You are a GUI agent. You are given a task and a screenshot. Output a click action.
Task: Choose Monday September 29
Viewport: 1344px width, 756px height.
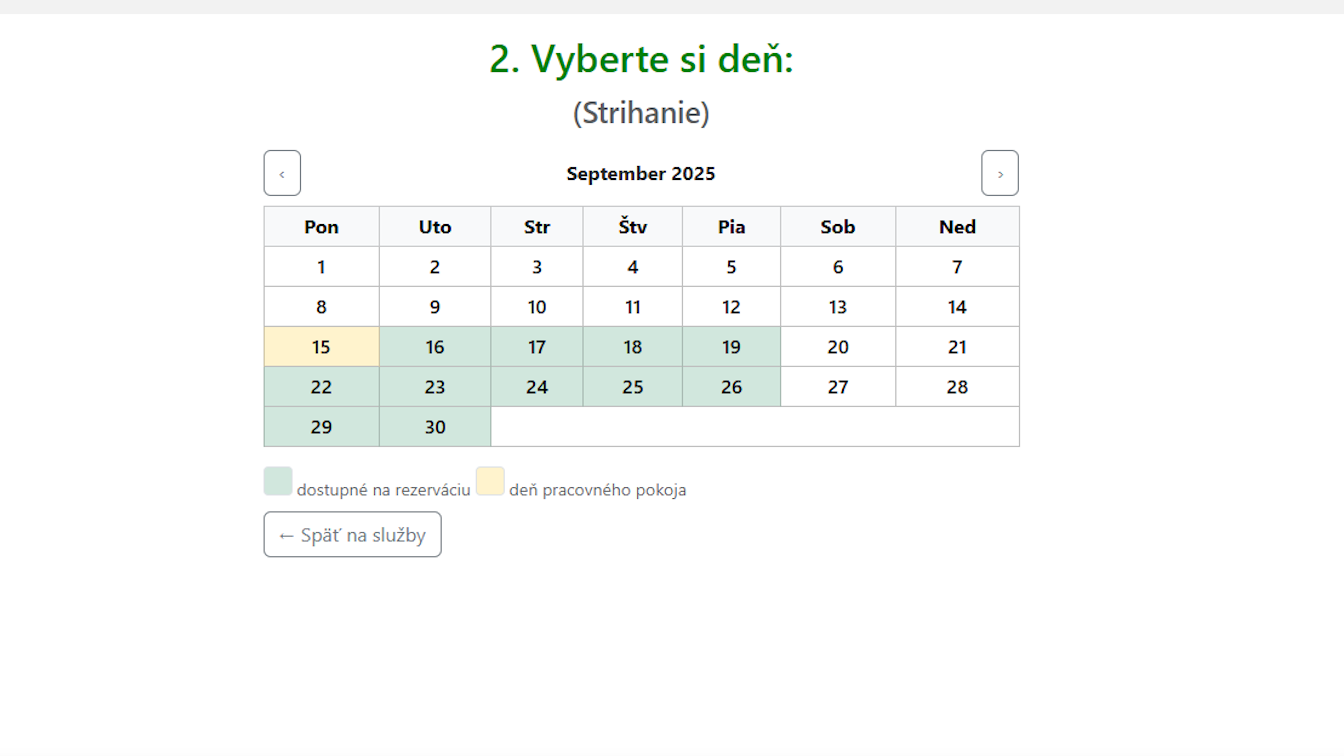[x=321, y=427]
